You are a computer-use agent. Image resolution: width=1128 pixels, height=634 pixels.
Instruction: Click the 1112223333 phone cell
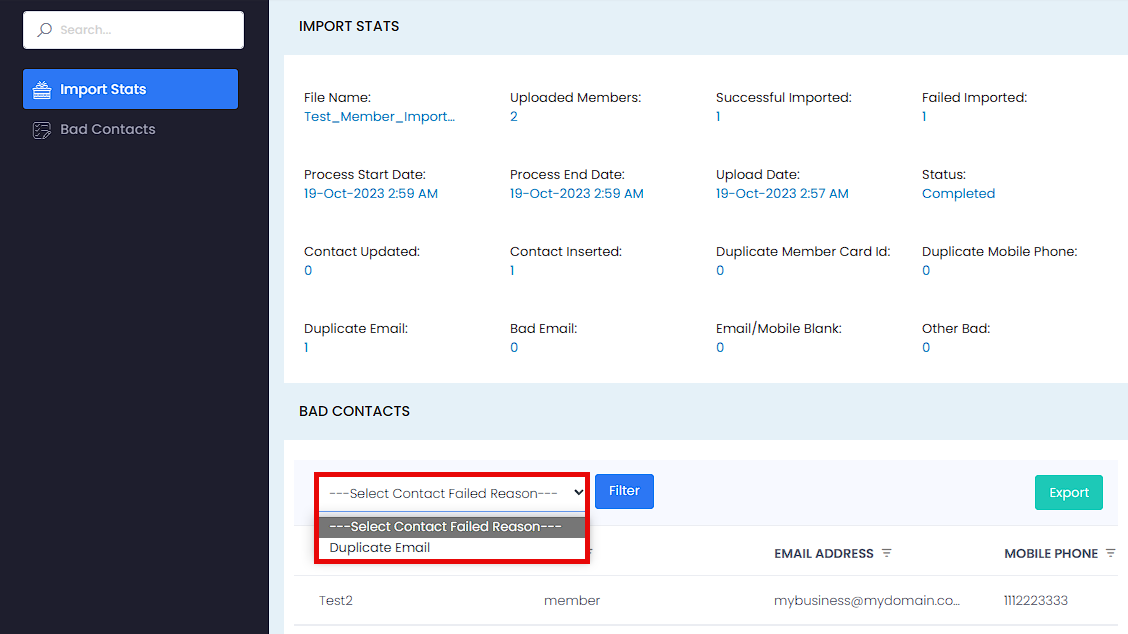(x=1036, y=600)
